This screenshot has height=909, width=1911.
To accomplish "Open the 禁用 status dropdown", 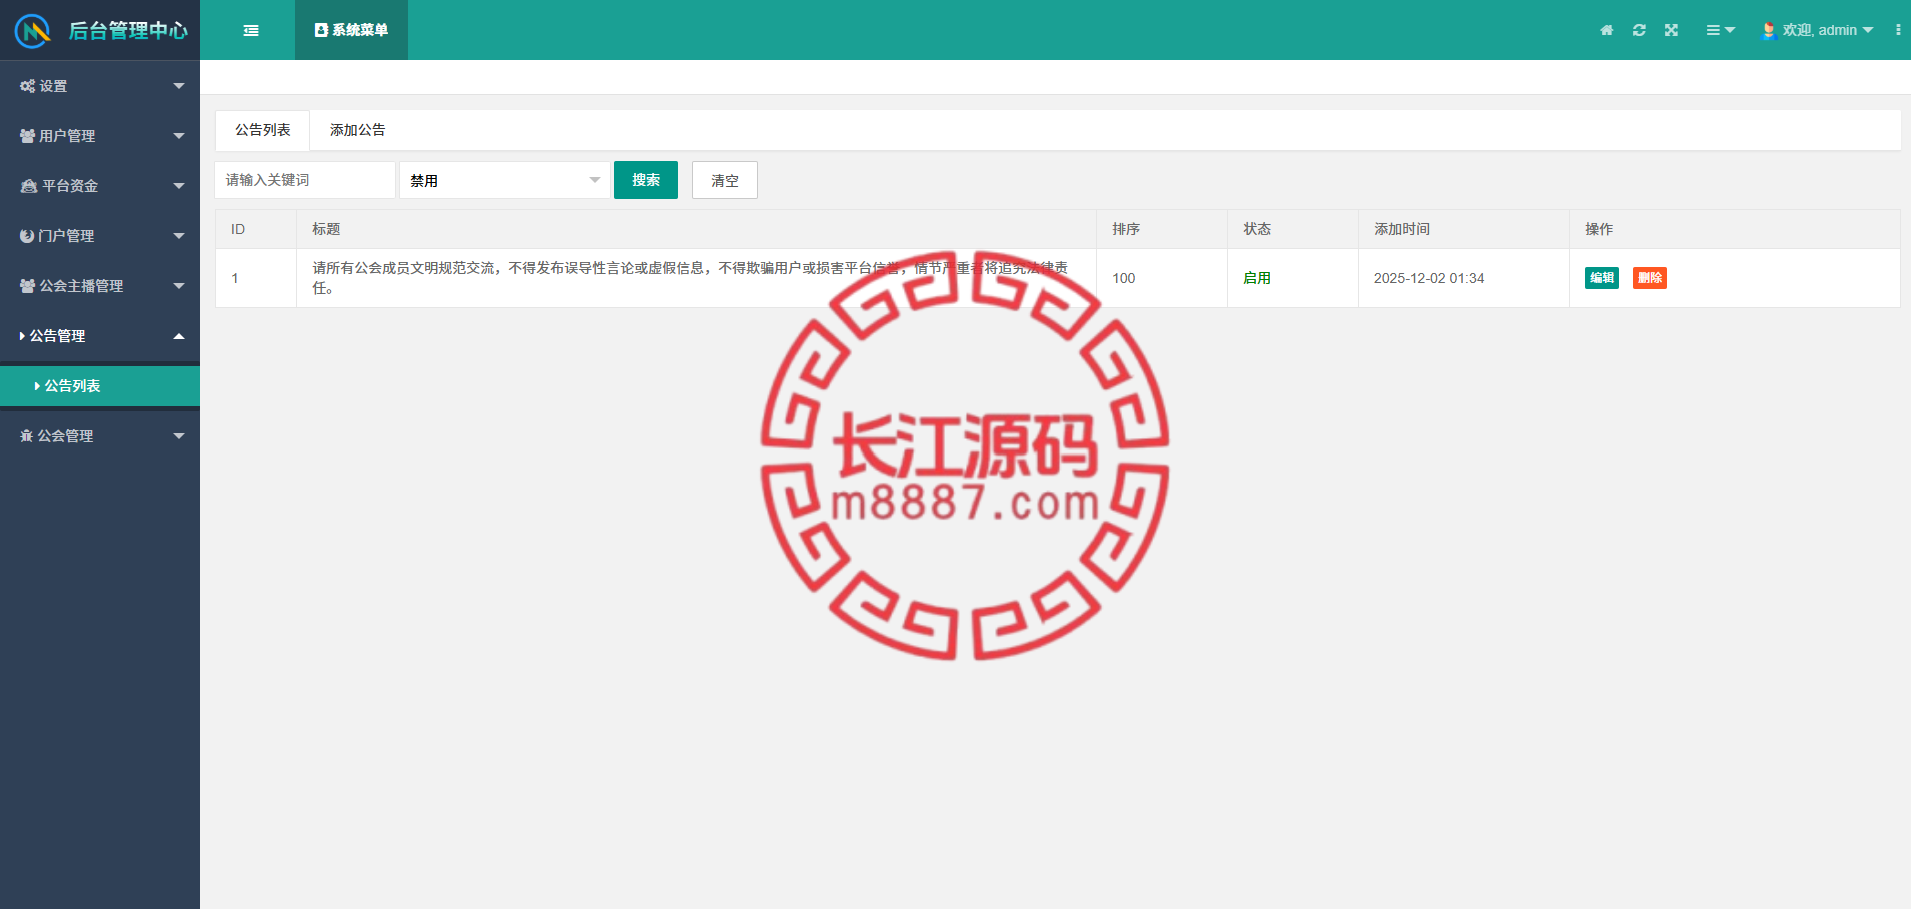I will tap(505, 180).
